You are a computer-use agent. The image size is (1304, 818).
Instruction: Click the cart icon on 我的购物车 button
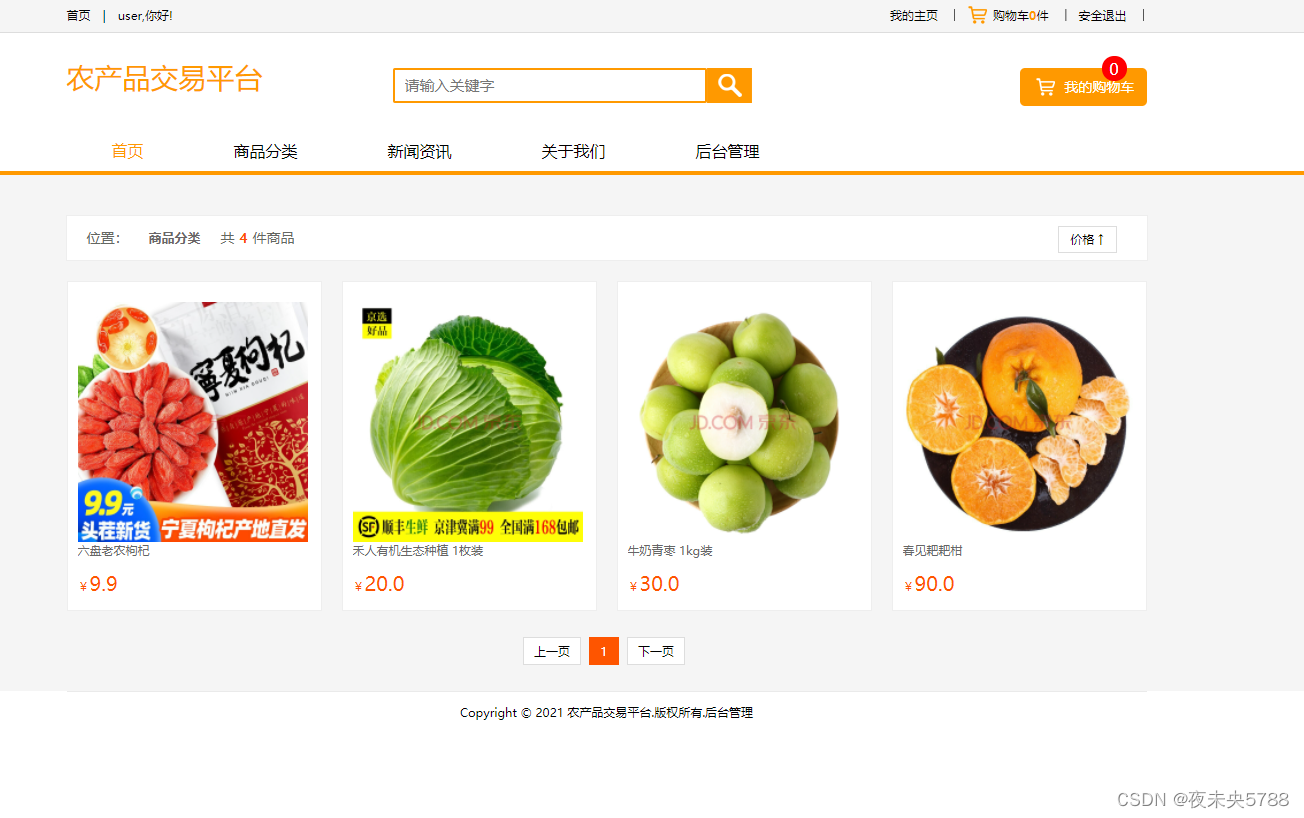[1045, 87]
